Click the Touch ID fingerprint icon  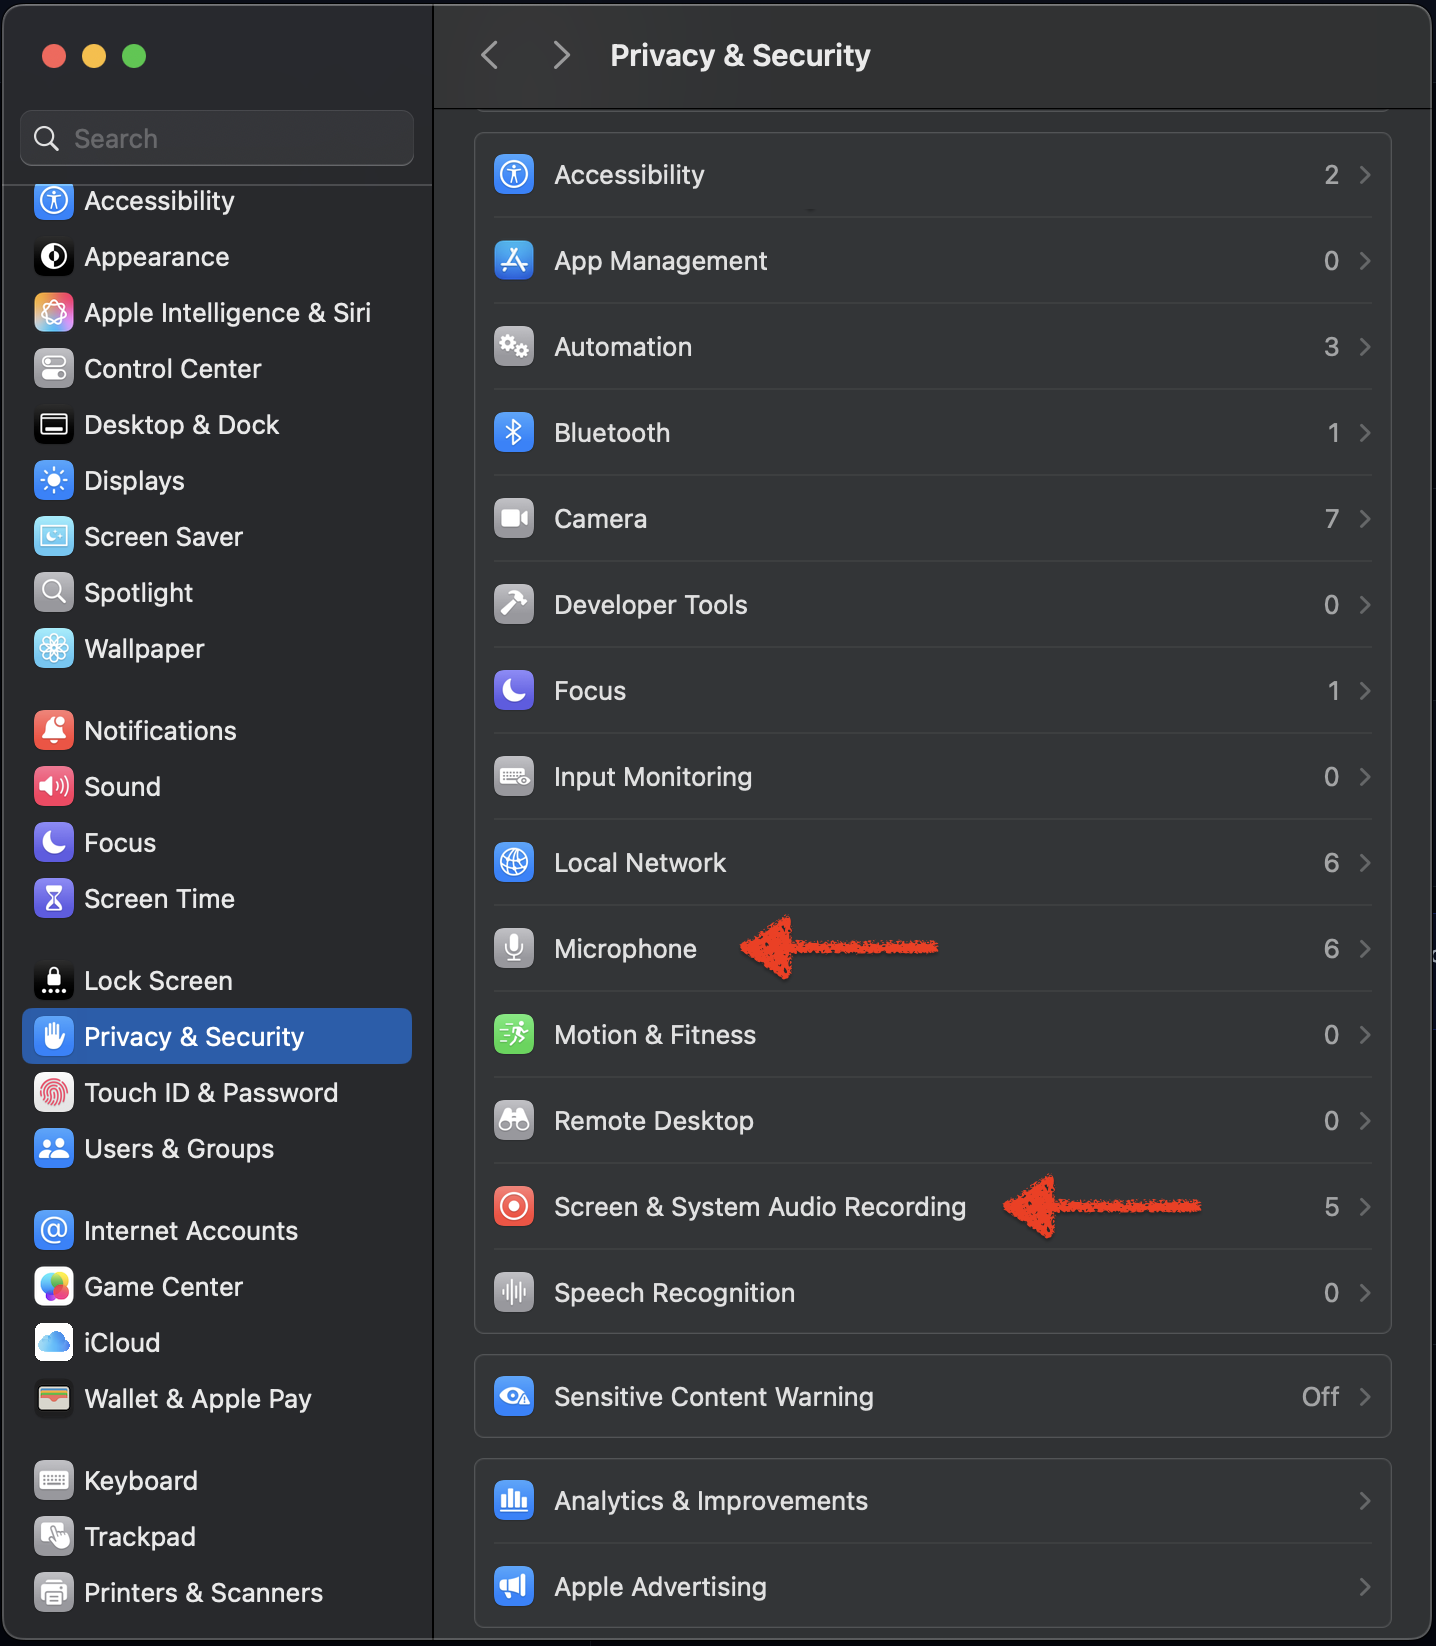click(x=54, y=1093)
